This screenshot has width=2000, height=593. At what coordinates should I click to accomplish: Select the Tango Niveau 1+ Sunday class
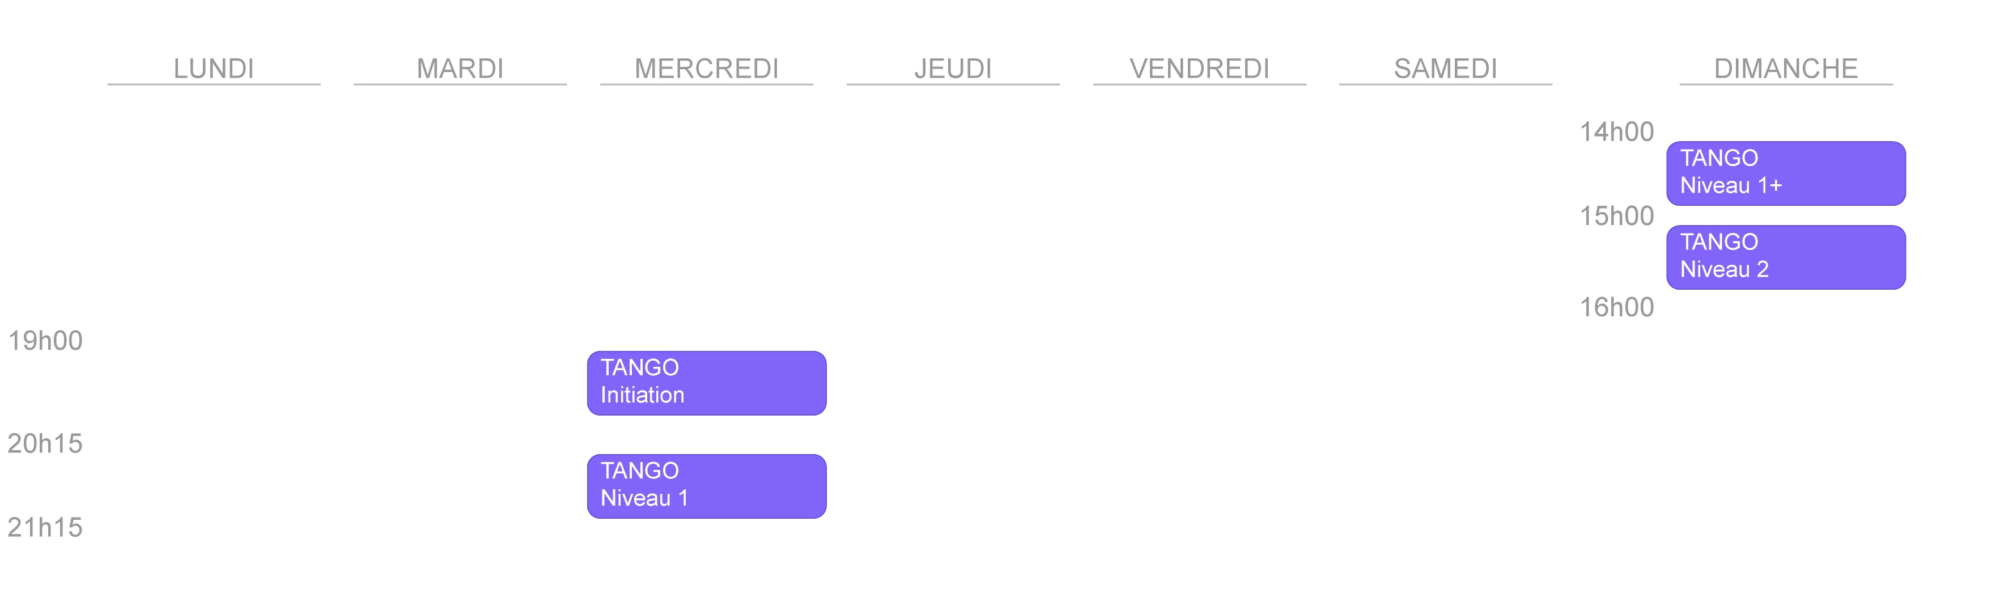[1786, 174]
